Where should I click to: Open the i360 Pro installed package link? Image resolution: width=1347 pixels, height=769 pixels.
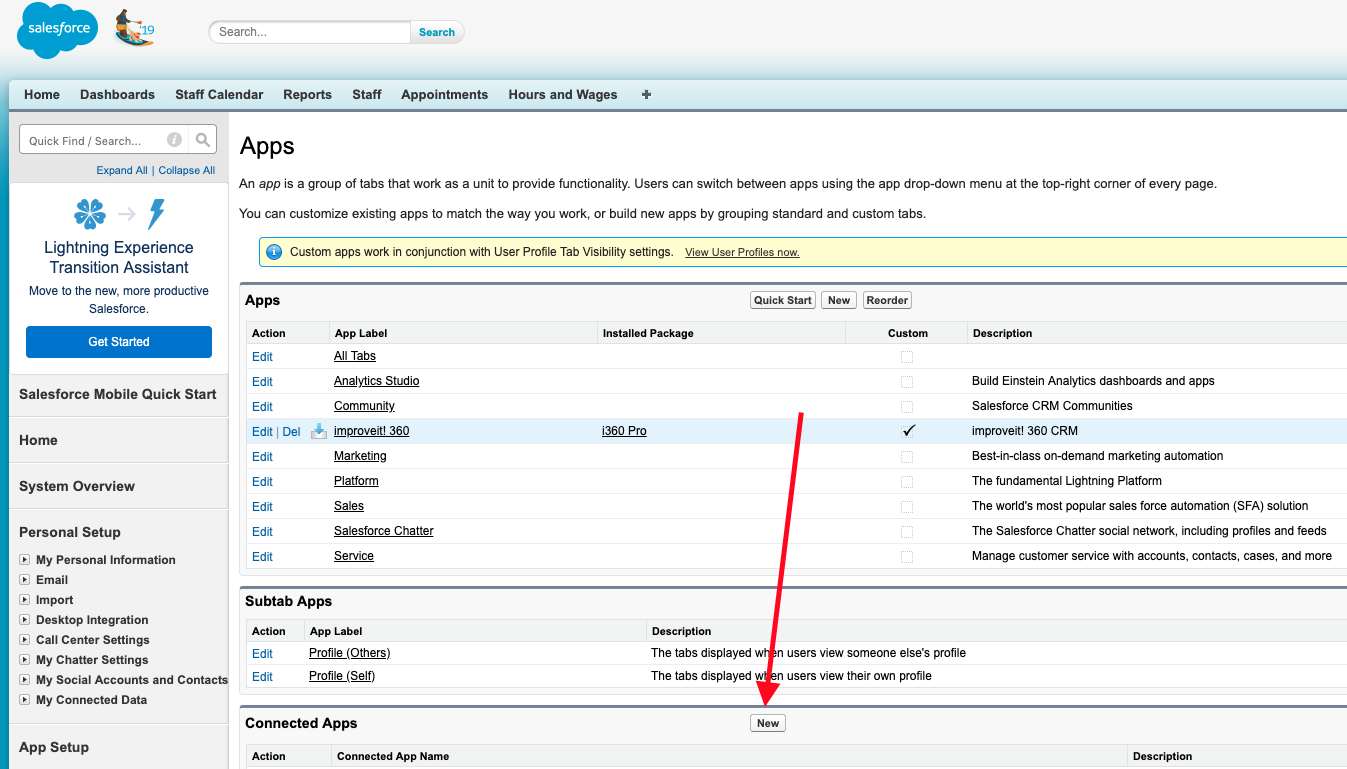(624, 431)
